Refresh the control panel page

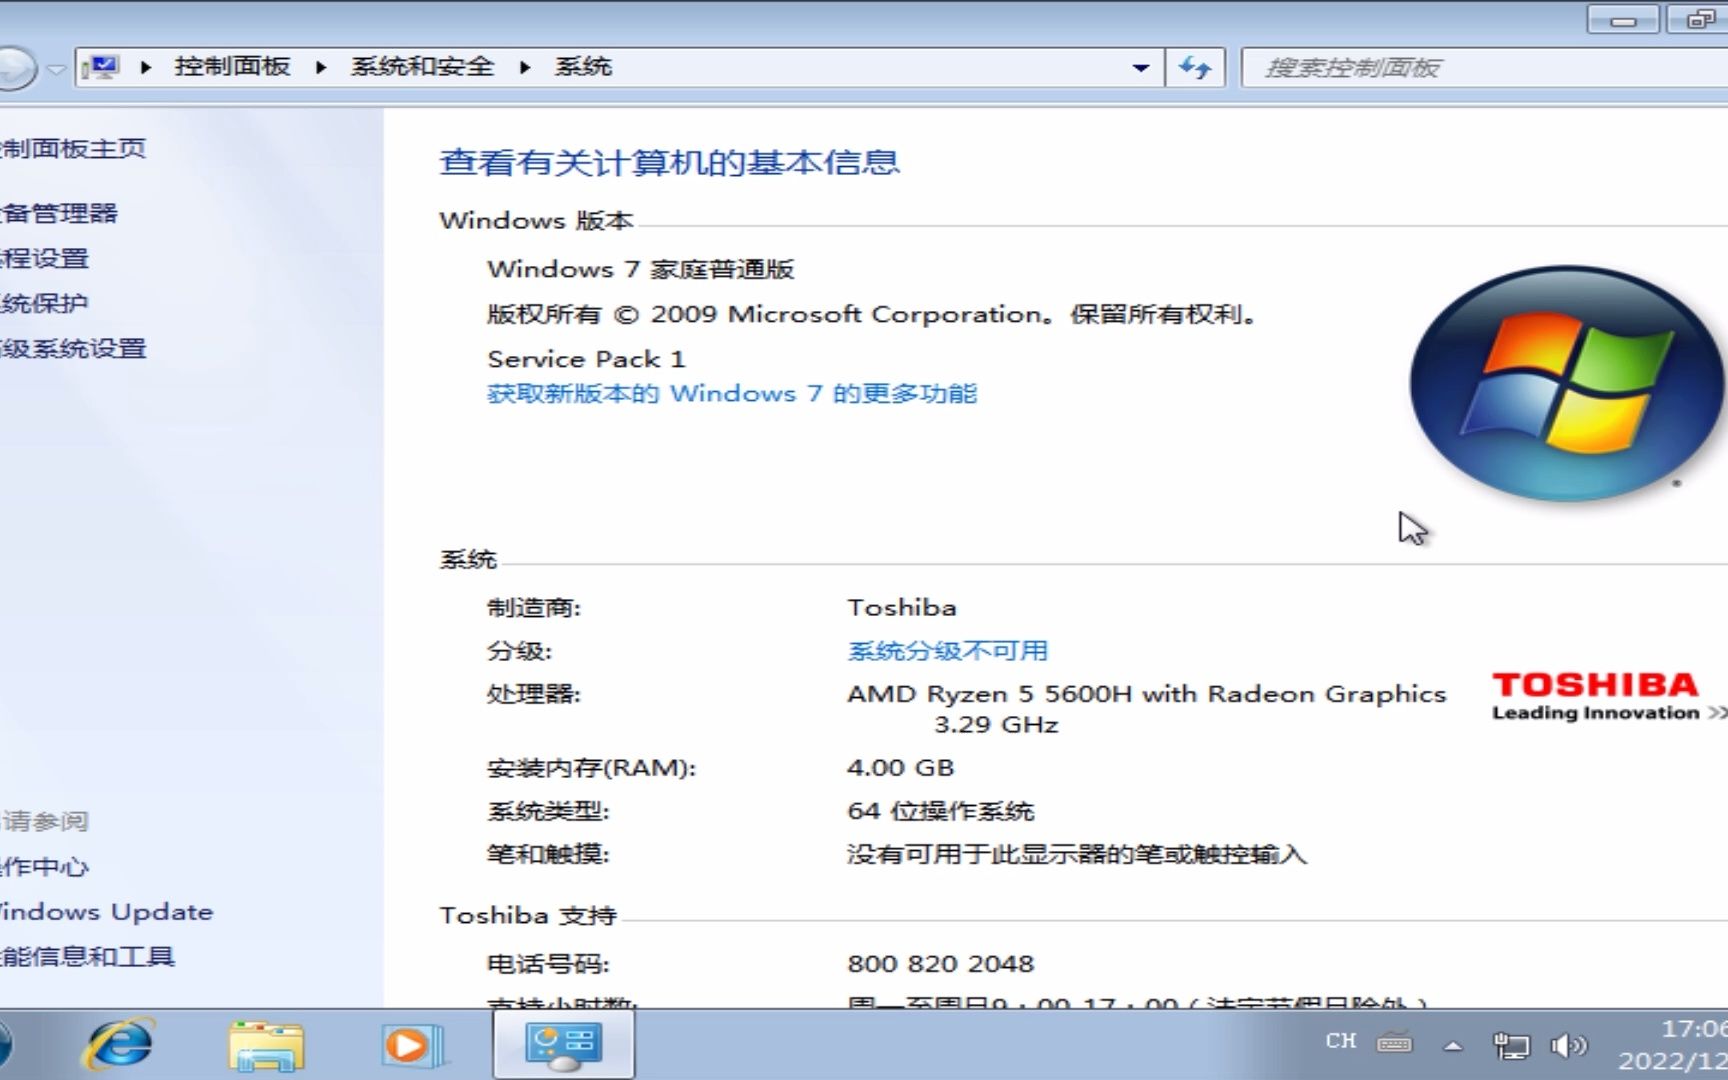coord(1195,67)
